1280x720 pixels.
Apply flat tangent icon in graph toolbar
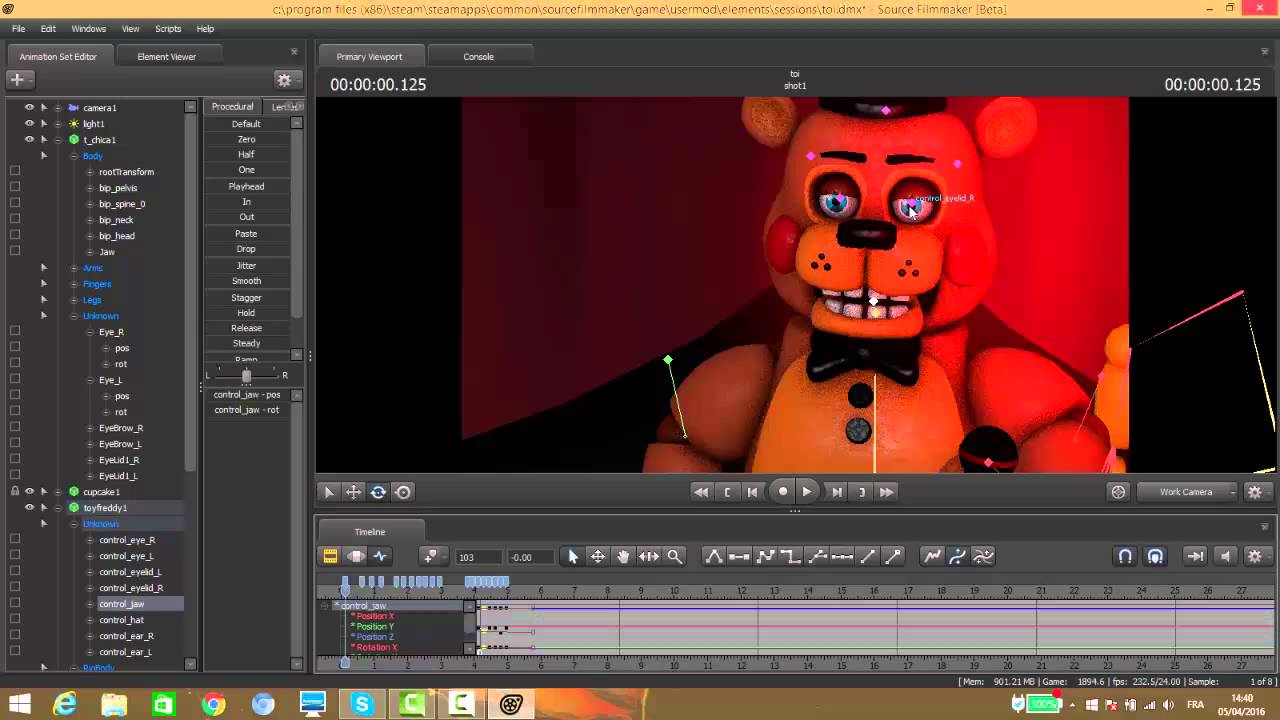point(740,557)
